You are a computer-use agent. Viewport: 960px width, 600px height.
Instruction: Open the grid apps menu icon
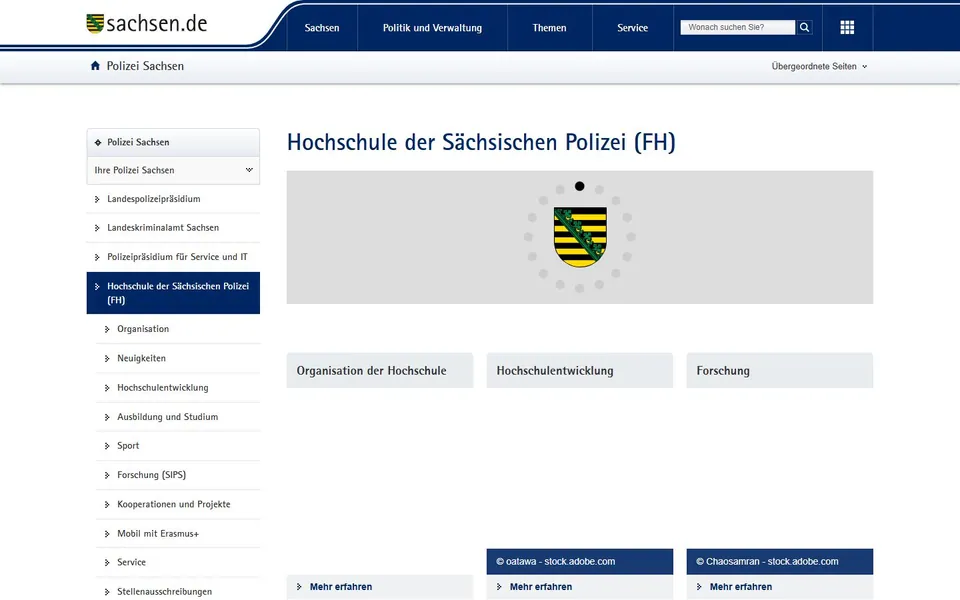[x=847, y=28]
